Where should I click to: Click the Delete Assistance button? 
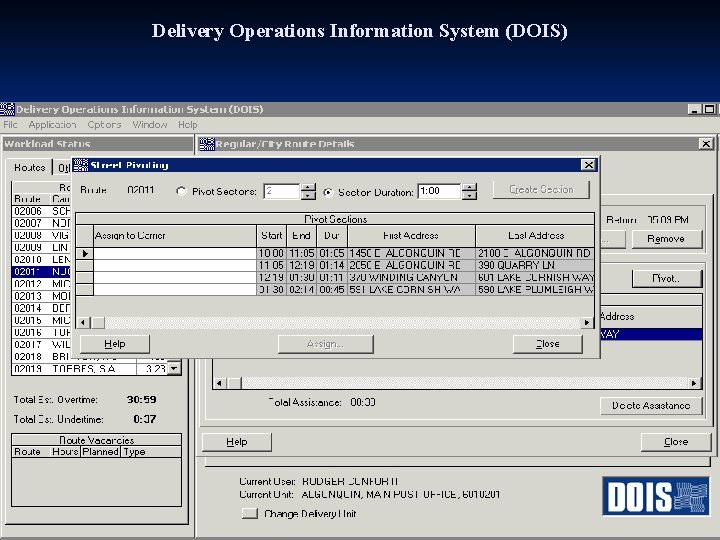click(x=651, y=405)
